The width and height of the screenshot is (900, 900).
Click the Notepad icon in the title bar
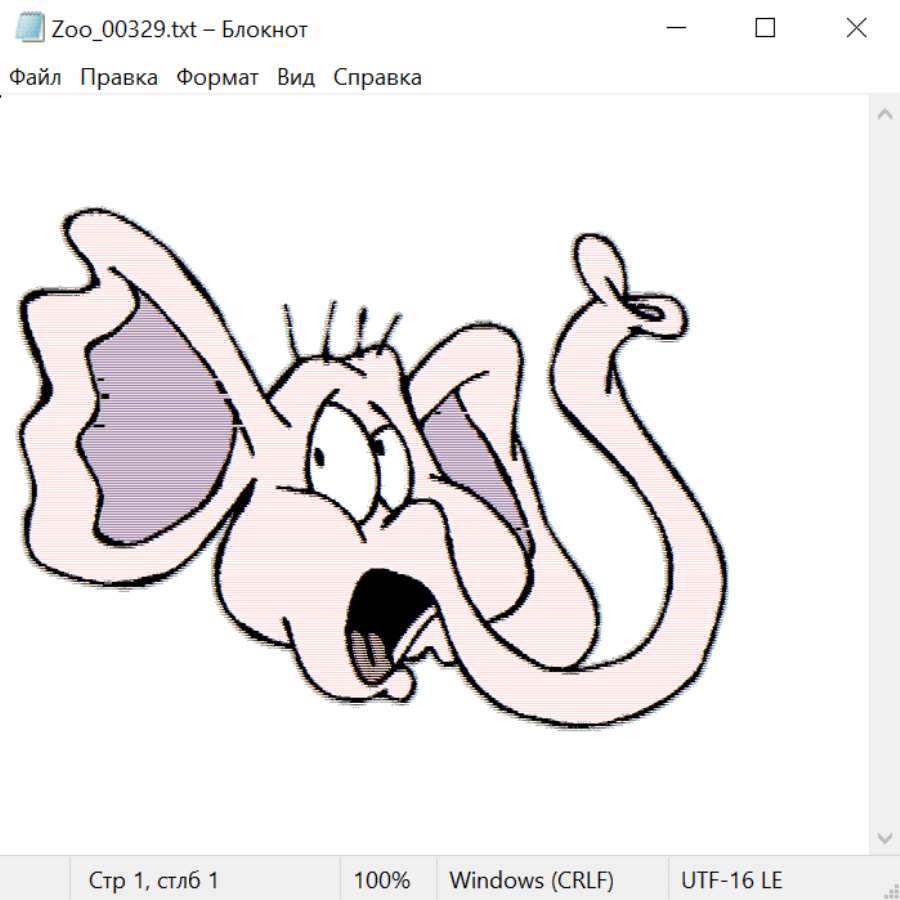[31, 29]
